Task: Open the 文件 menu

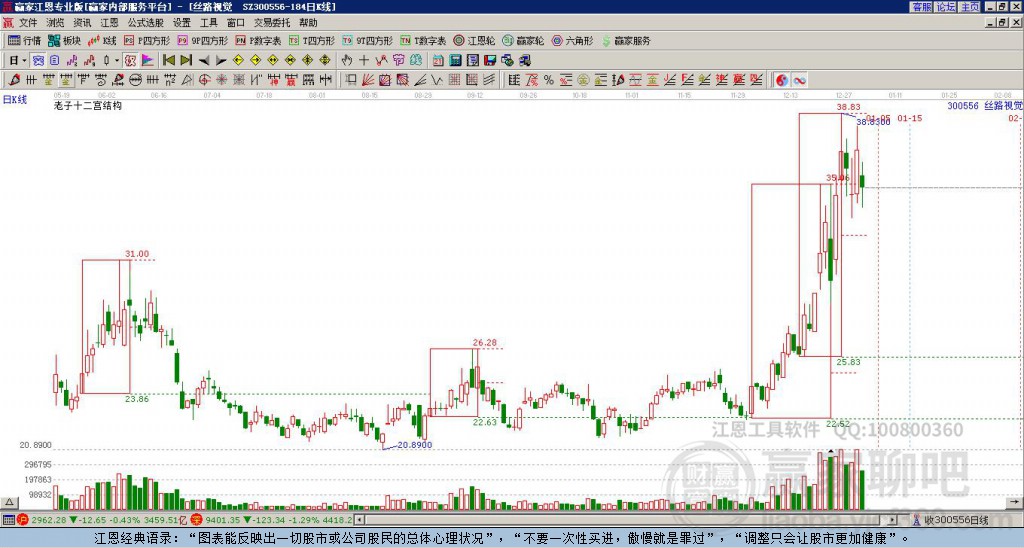Action: pos(28,23)
